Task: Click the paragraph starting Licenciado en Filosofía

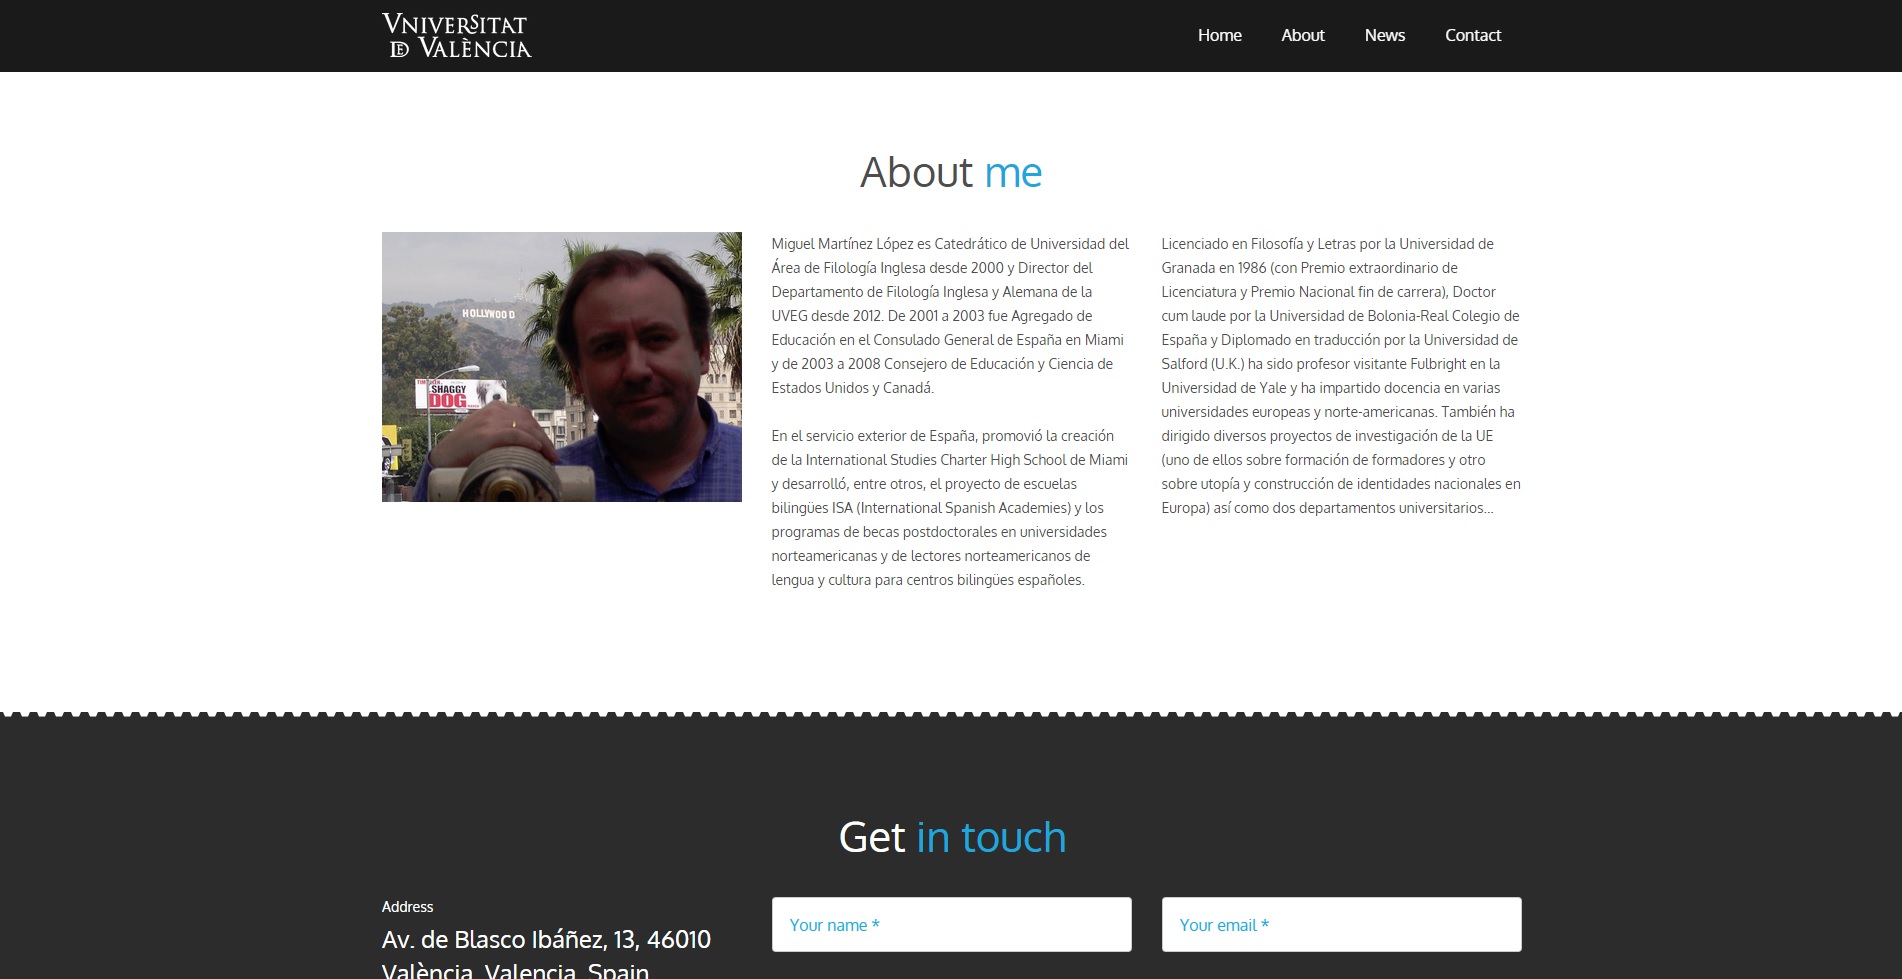Action: (1341, 376)
